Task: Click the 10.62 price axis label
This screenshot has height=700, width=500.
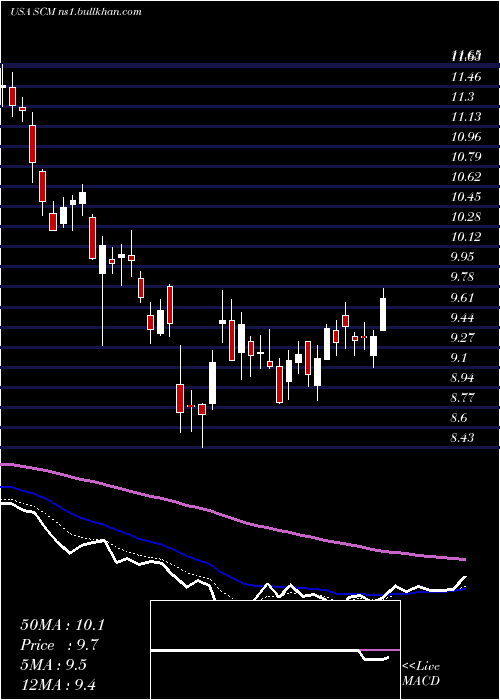Action: [466, 177]
